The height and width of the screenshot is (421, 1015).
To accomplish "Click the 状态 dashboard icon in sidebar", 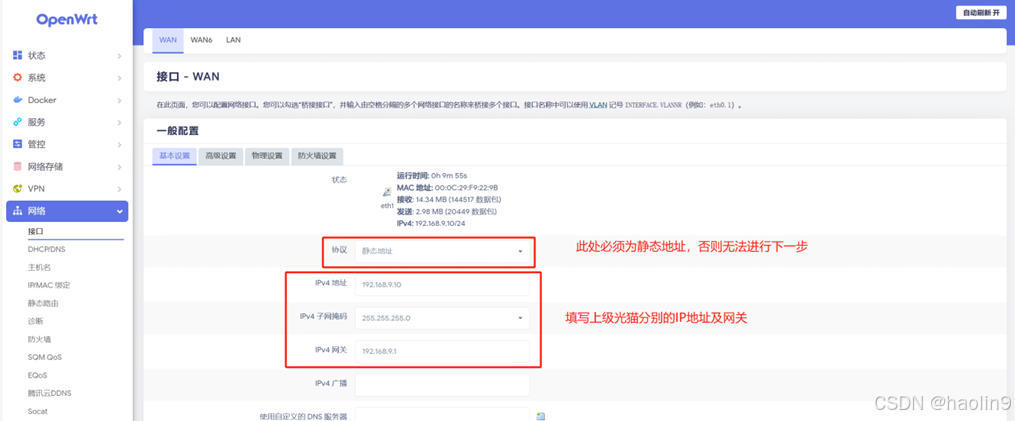I will click(18, 56).
